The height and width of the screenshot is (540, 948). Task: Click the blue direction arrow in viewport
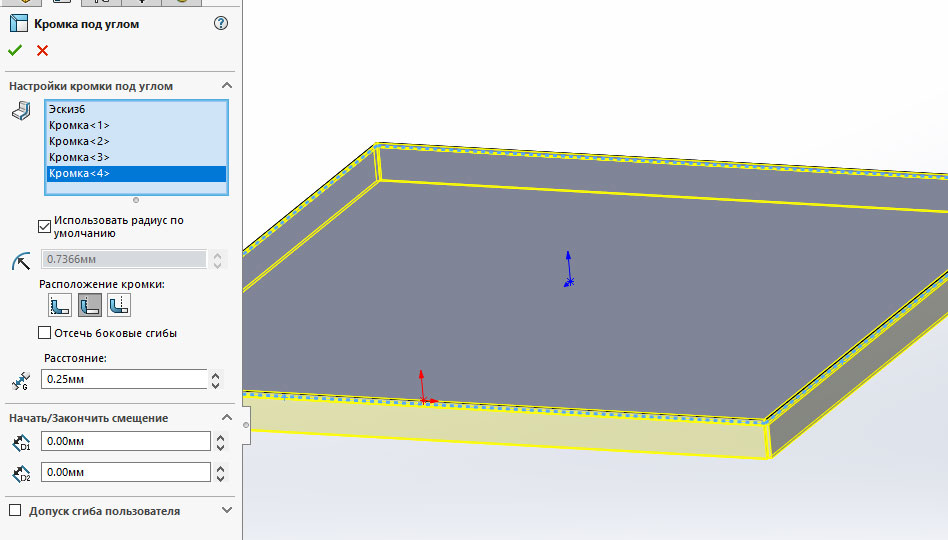[568, 268]
